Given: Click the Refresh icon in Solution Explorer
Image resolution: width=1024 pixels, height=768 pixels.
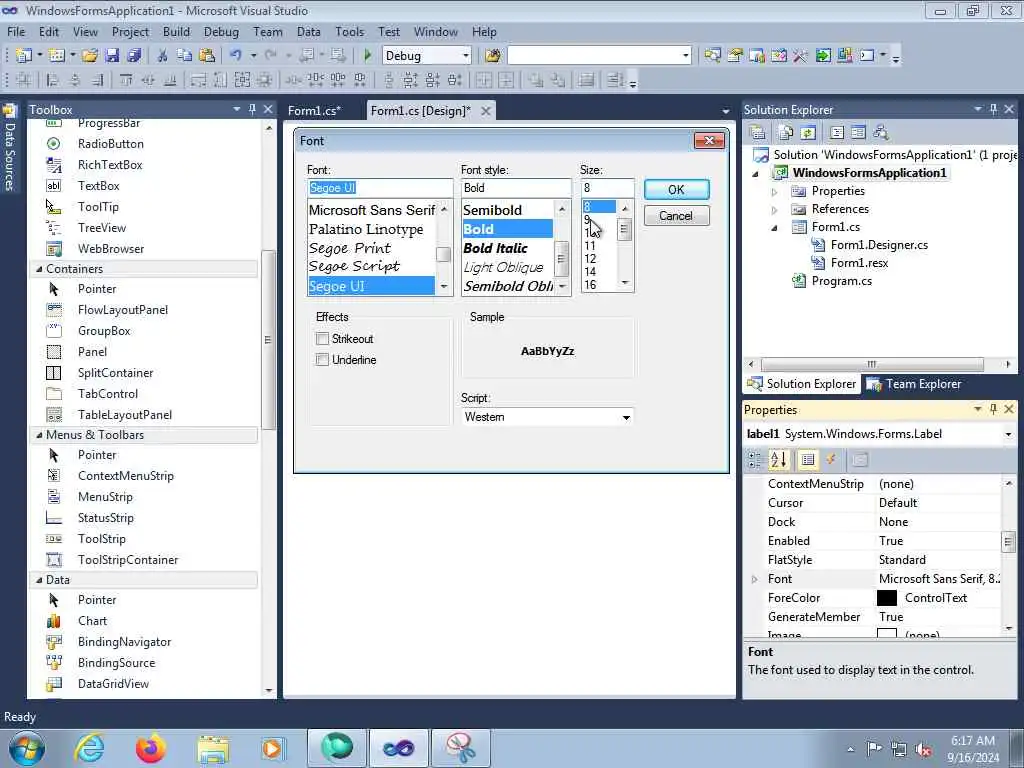Looking at the screenshot, I should click(808, 133).
